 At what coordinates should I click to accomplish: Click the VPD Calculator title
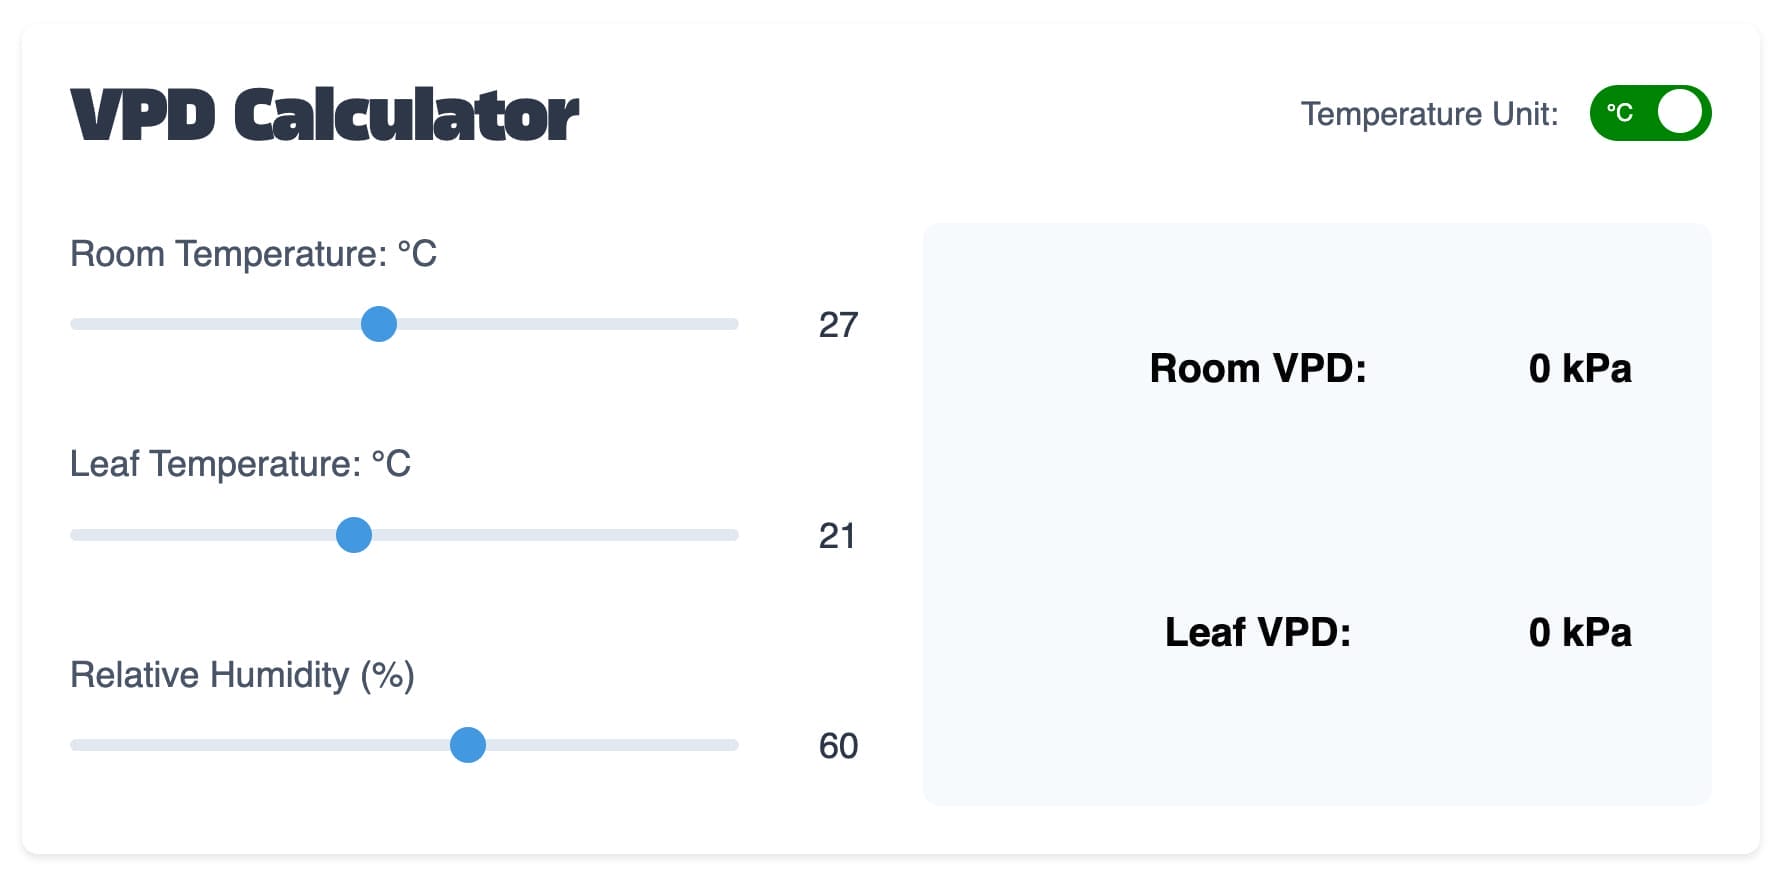(323, 113)
